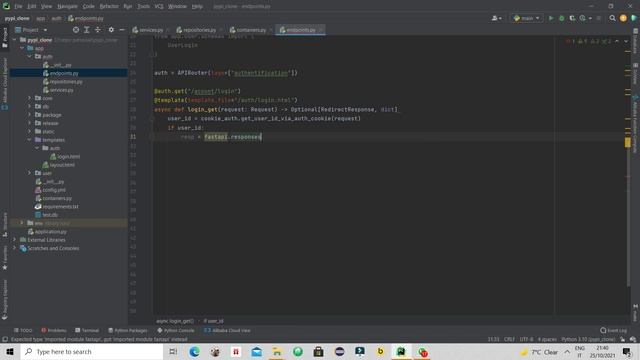Click the taskbar clock and date
This screenshot has width=640, height=360.
click(x=602, y=351)
